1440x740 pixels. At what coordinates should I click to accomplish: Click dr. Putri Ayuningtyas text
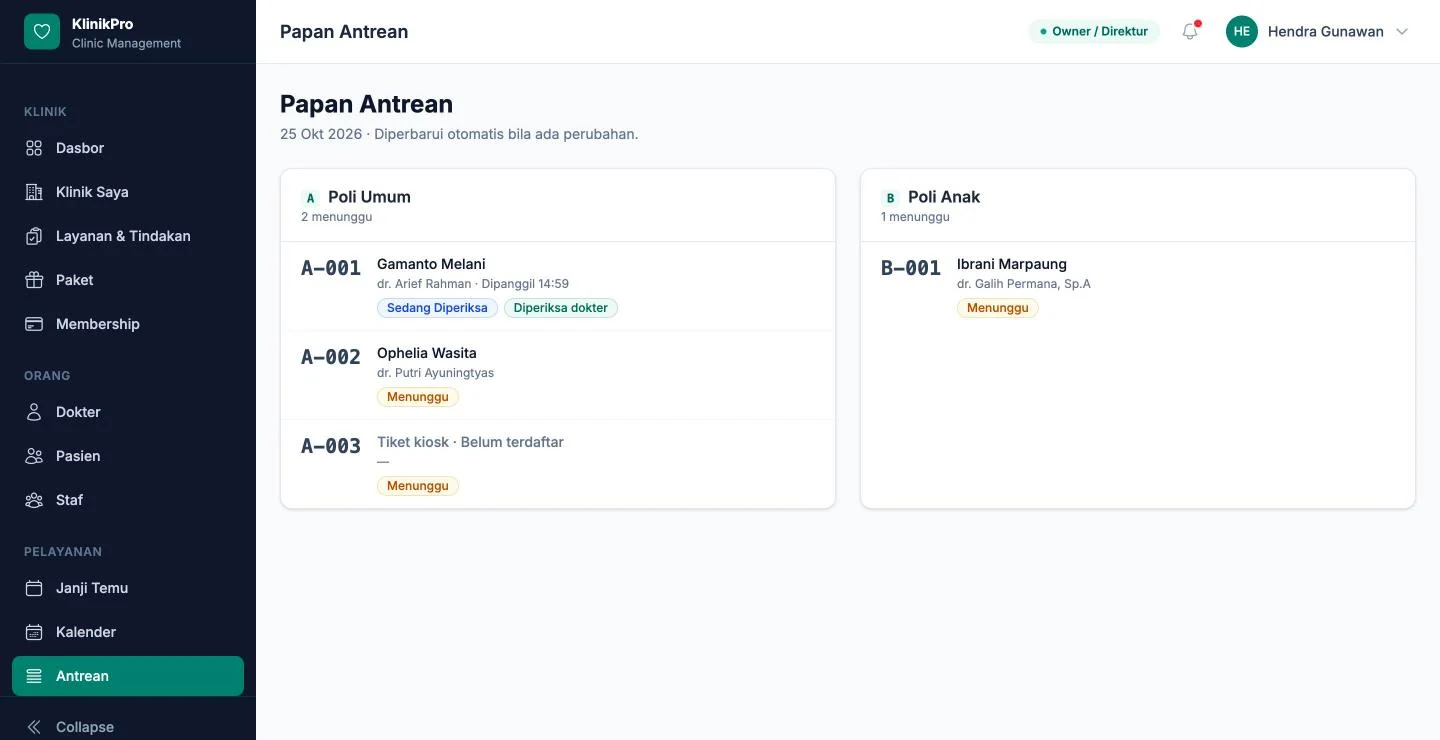(435, 373)
